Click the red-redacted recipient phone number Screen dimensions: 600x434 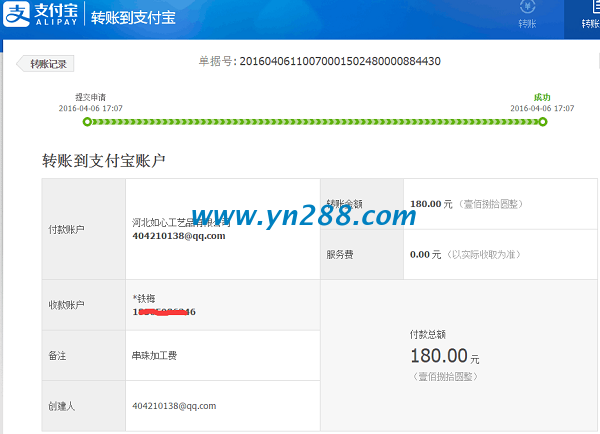click(164, 312)
